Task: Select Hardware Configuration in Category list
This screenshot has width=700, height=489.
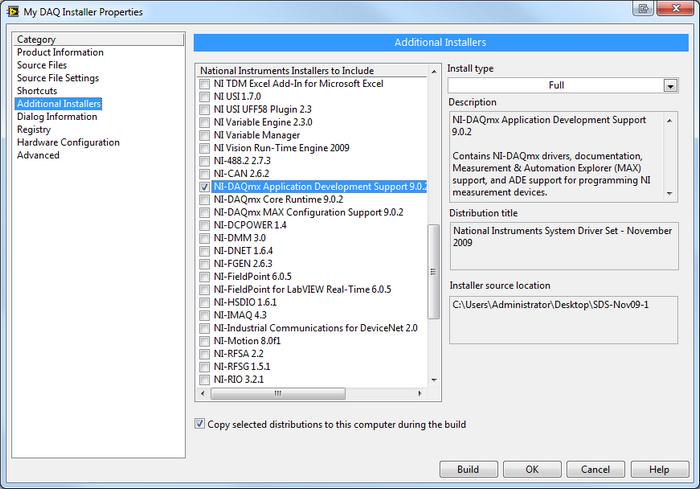Action: 64,142
